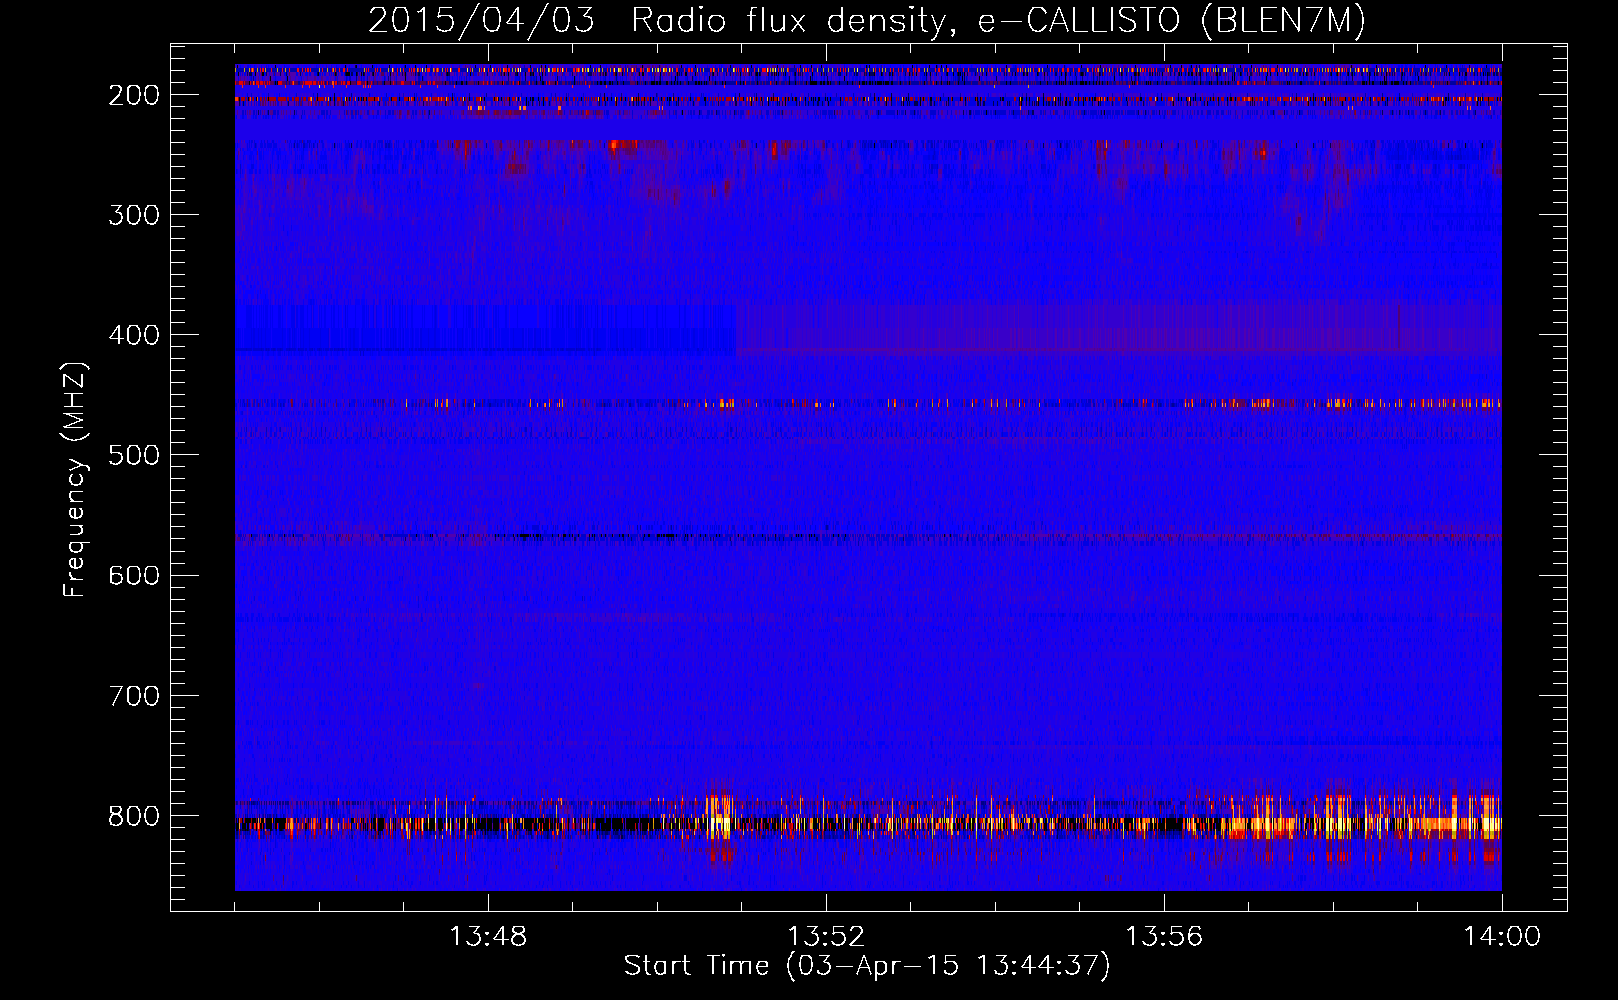This screenshot has height=1000, width=1618.
Task: Click the 13:56 time tick label
Action: 1164,937
